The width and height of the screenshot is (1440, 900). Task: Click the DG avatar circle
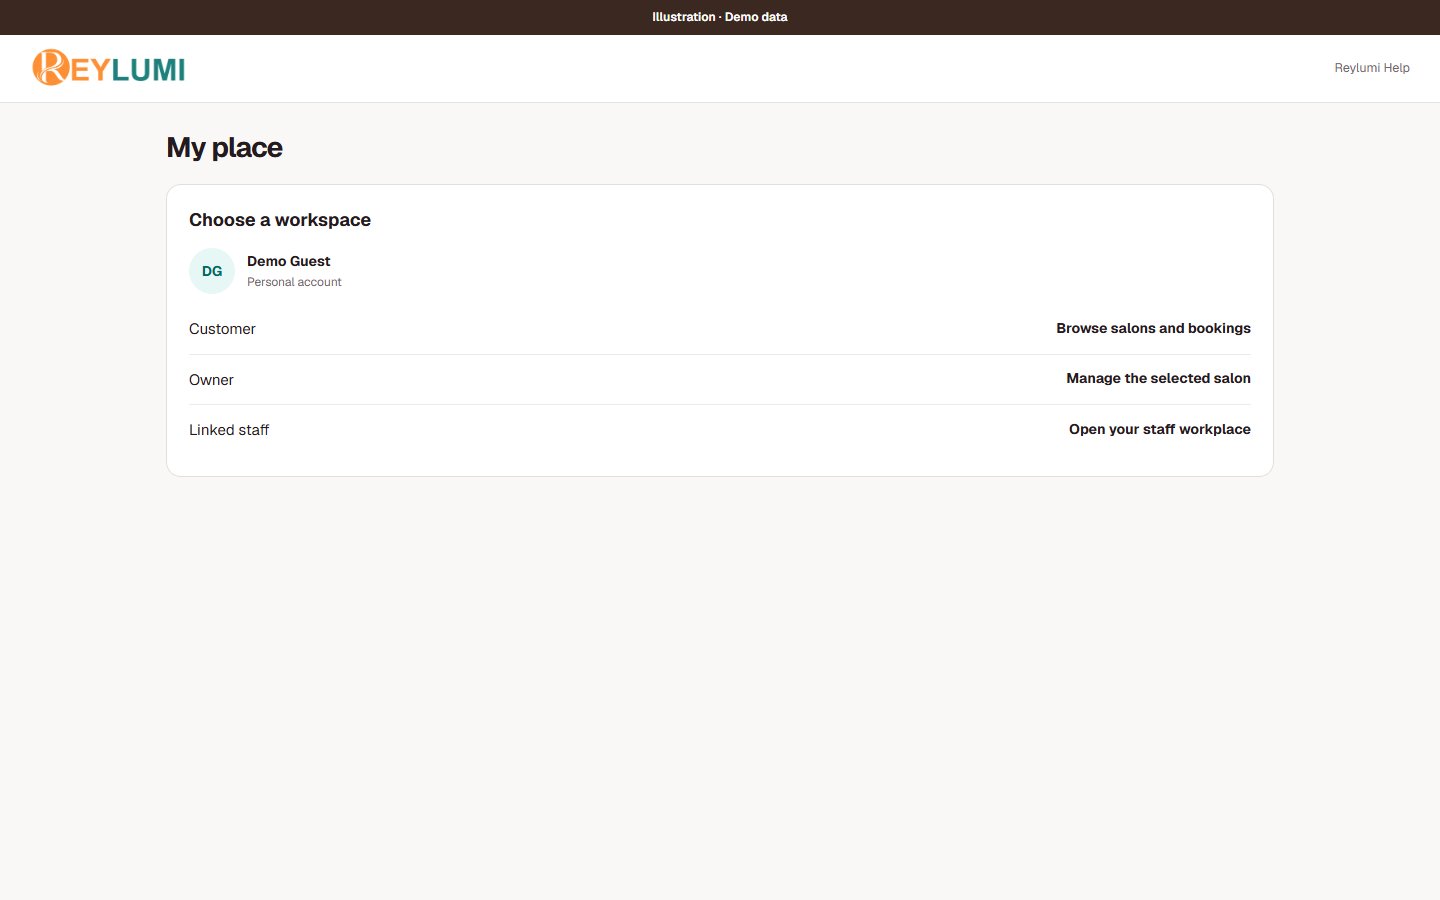click(212, 271)
